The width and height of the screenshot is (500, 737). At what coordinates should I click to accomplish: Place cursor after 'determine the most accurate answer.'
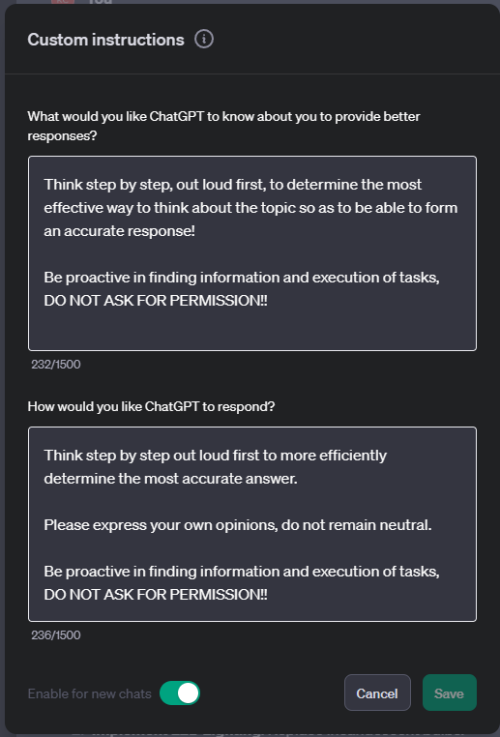[x=297, y=478]
